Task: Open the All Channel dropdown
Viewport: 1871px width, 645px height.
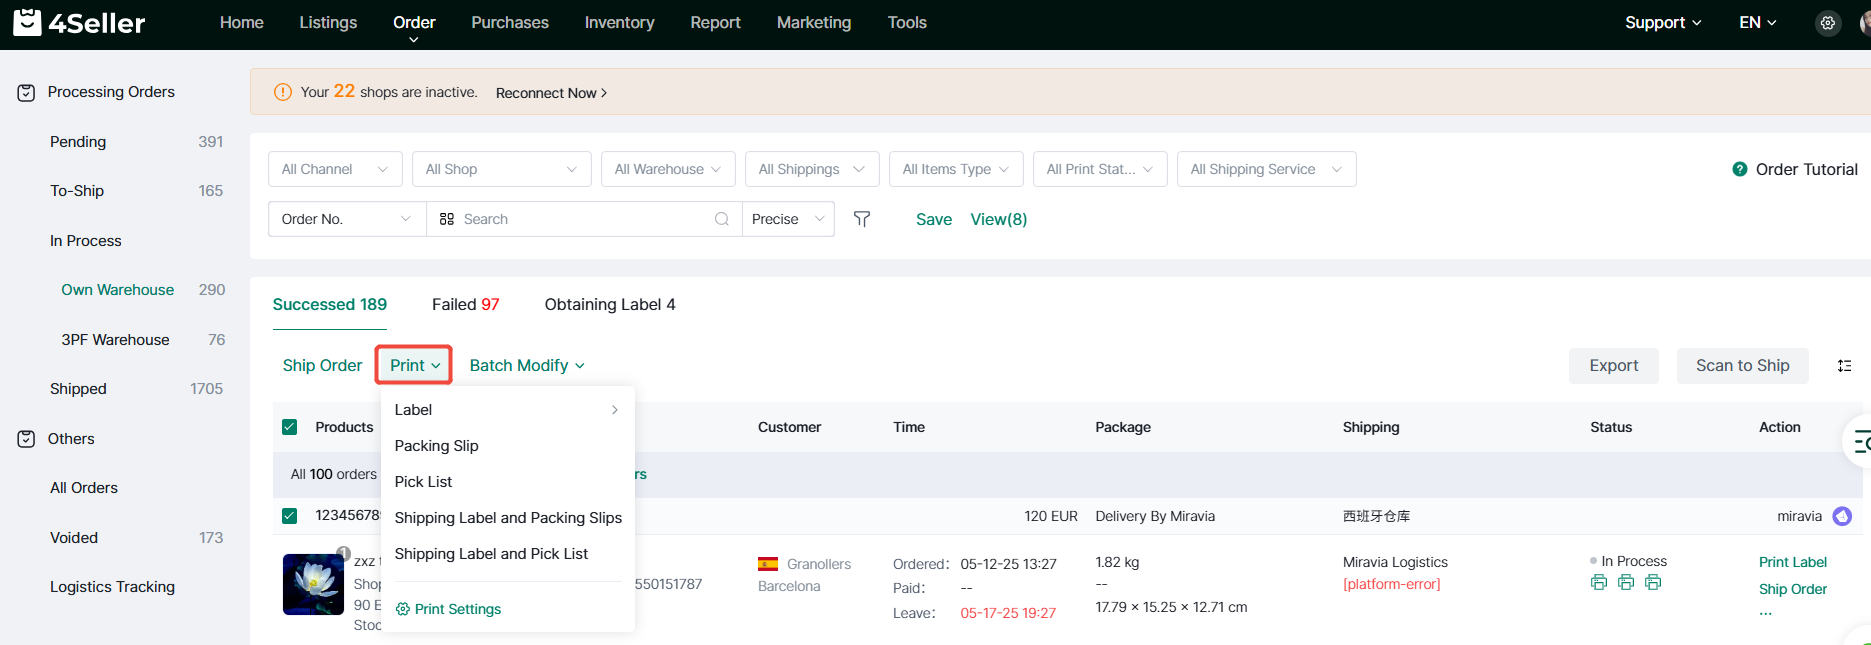Action: coord(335,169)
